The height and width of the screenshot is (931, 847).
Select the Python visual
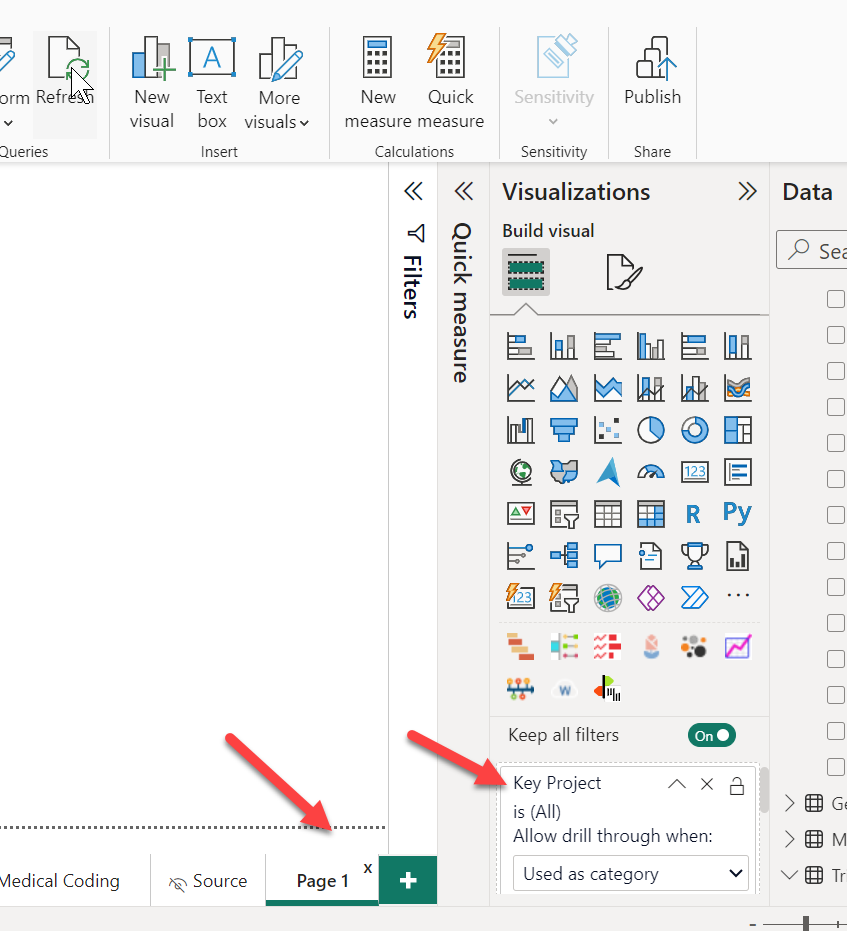point(737,512)
